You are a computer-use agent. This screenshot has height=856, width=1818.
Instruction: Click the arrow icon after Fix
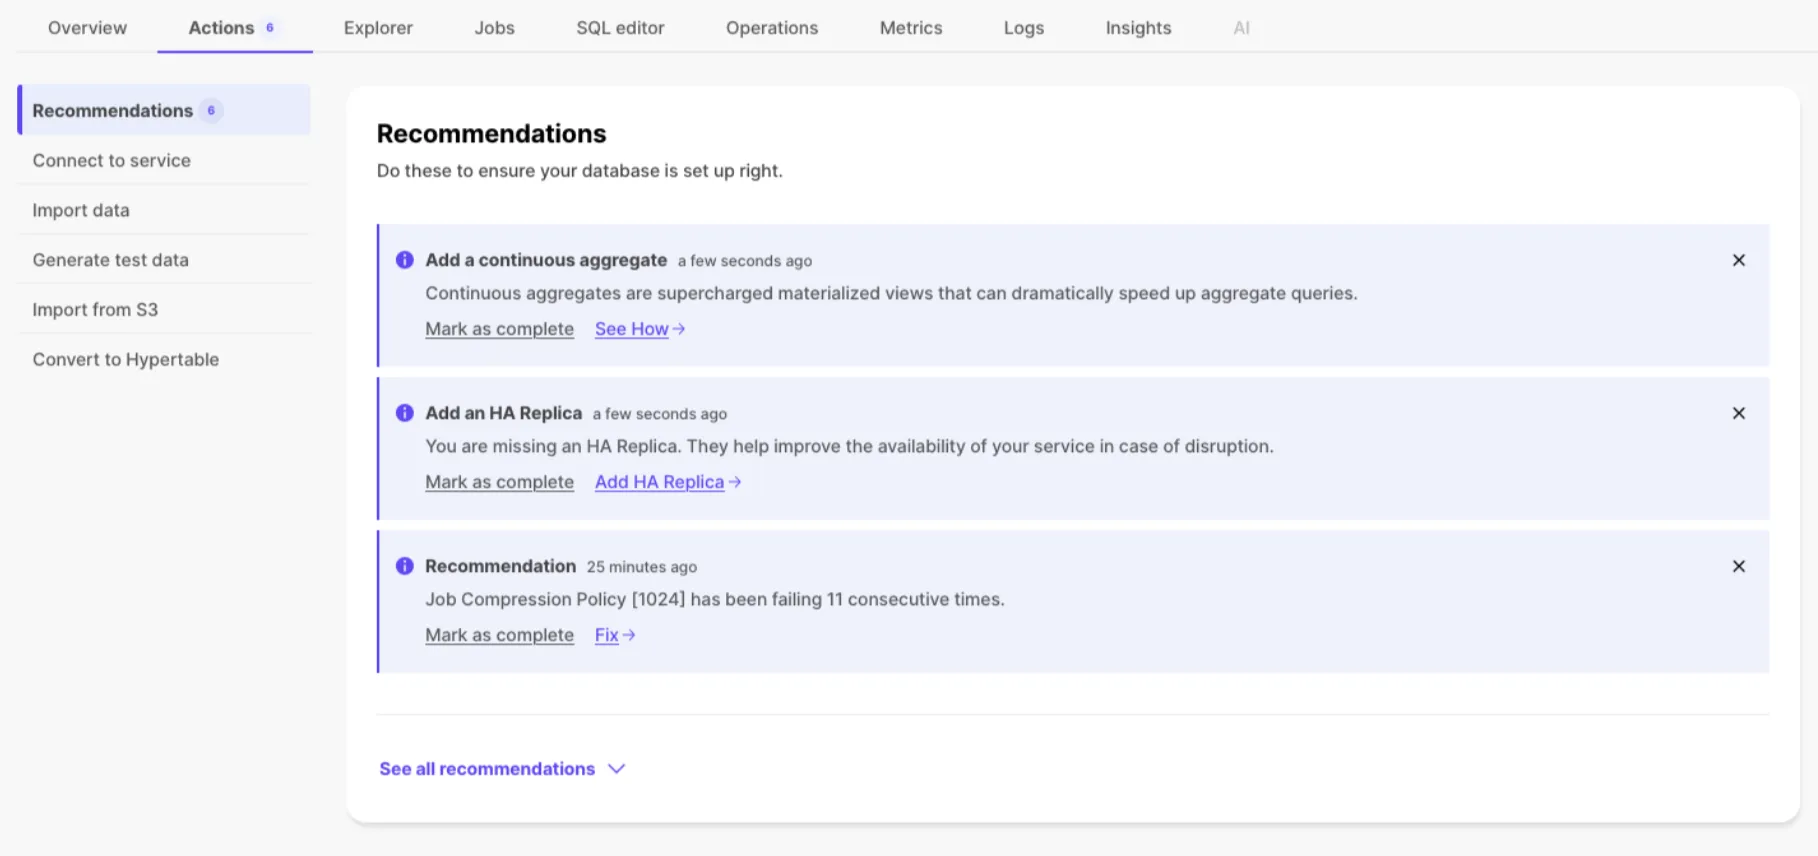click(x=628, y=635)
